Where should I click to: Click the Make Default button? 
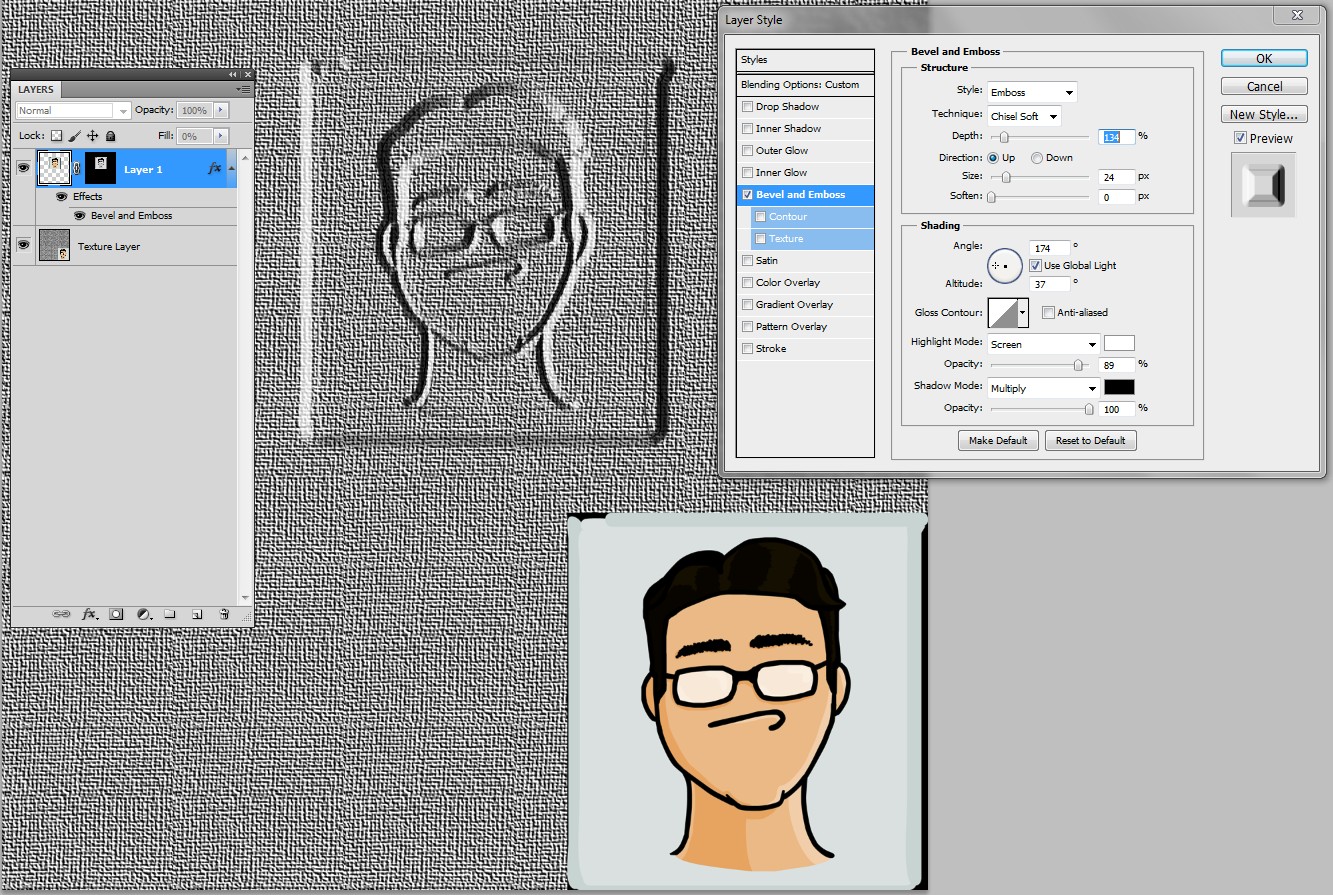click(998, 441)
